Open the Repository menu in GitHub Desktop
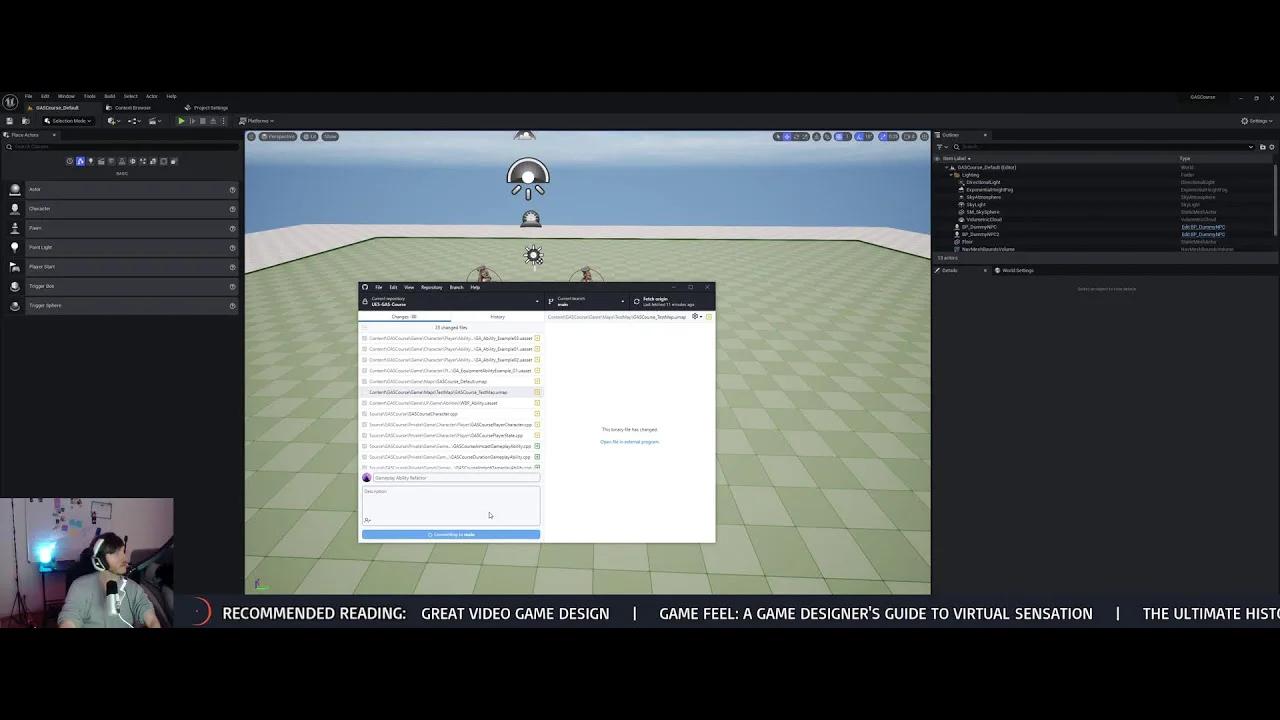Viewport: 1280px width, 720px height. [431, 287]
